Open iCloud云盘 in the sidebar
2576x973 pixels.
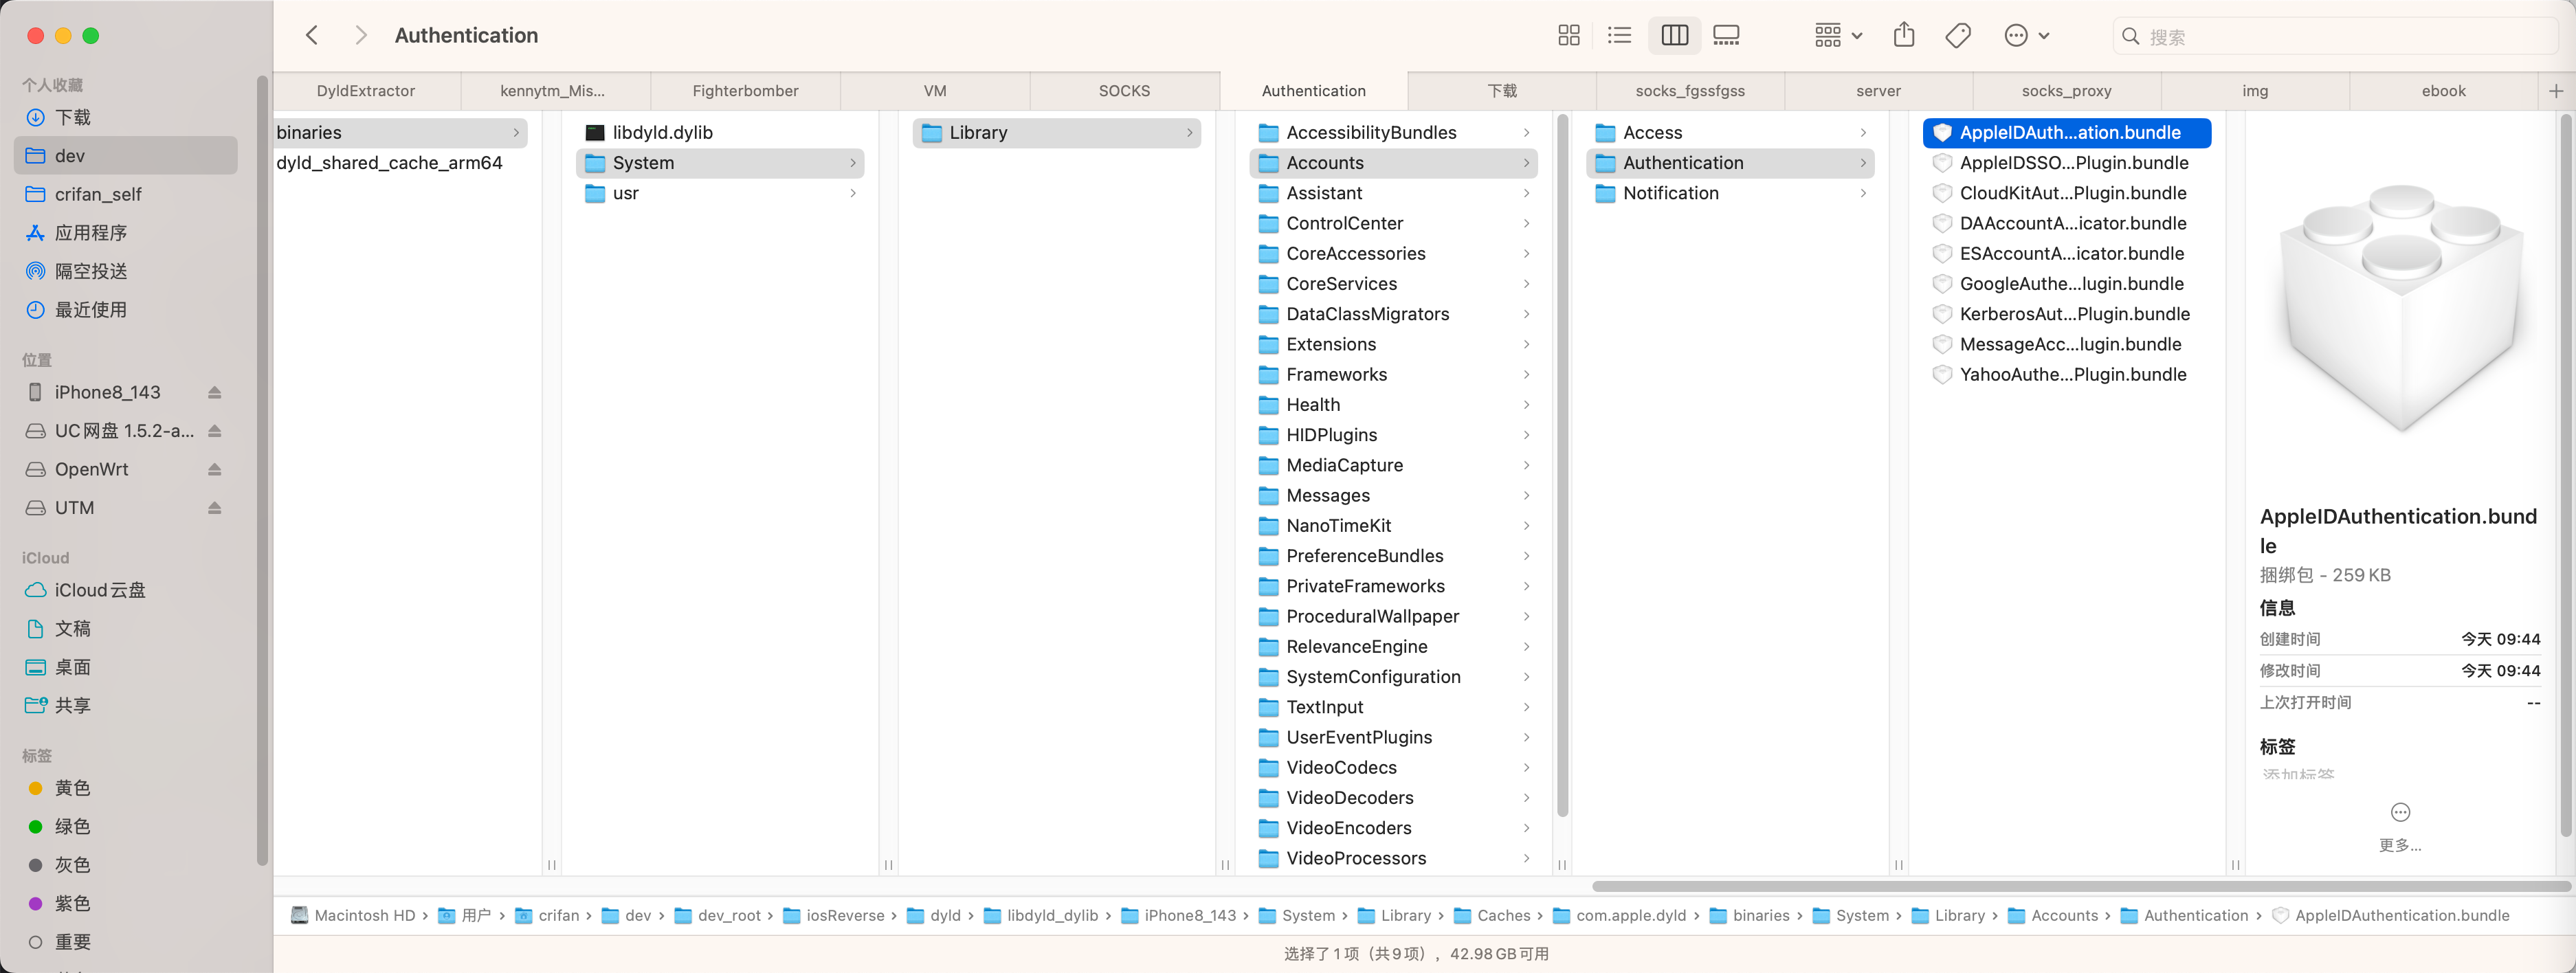126,590
